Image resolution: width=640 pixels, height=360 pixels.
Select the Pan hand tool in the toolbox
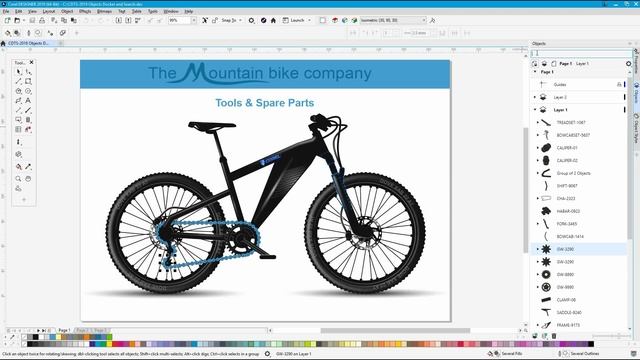pyautogui.click(x=28, y=179)
